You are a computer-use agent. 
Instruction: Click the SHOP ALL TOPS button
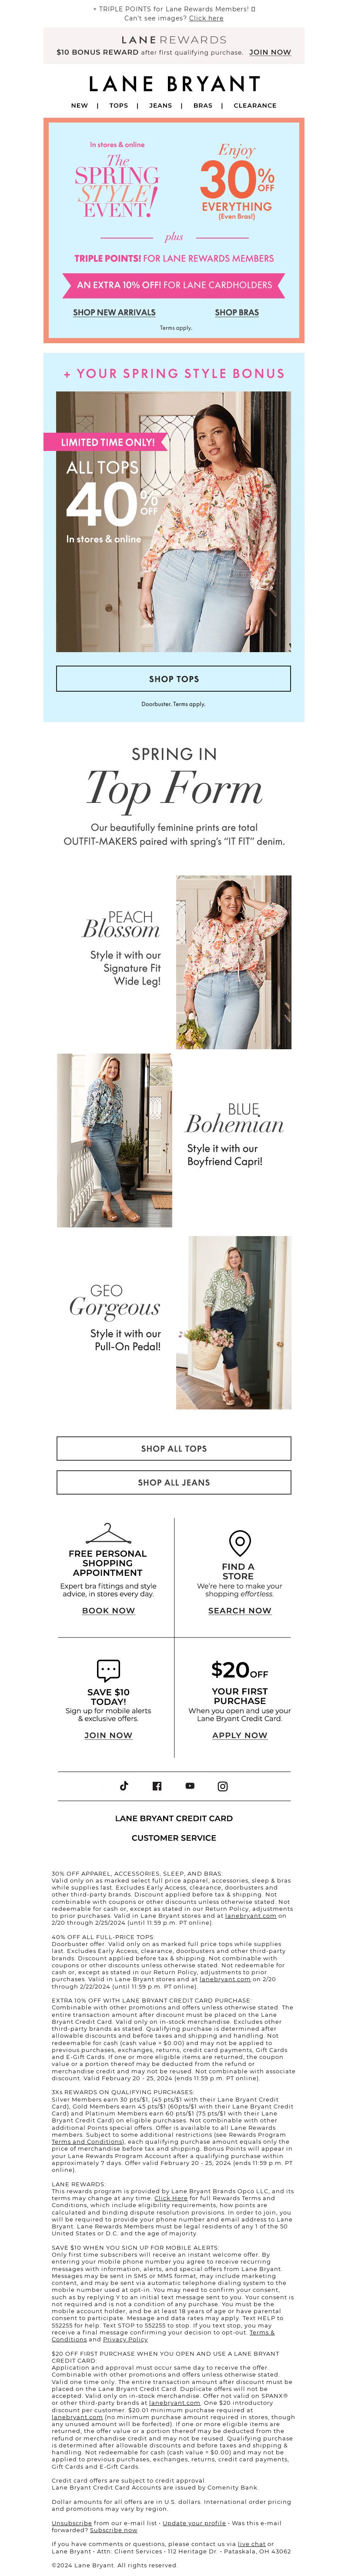174,1448
